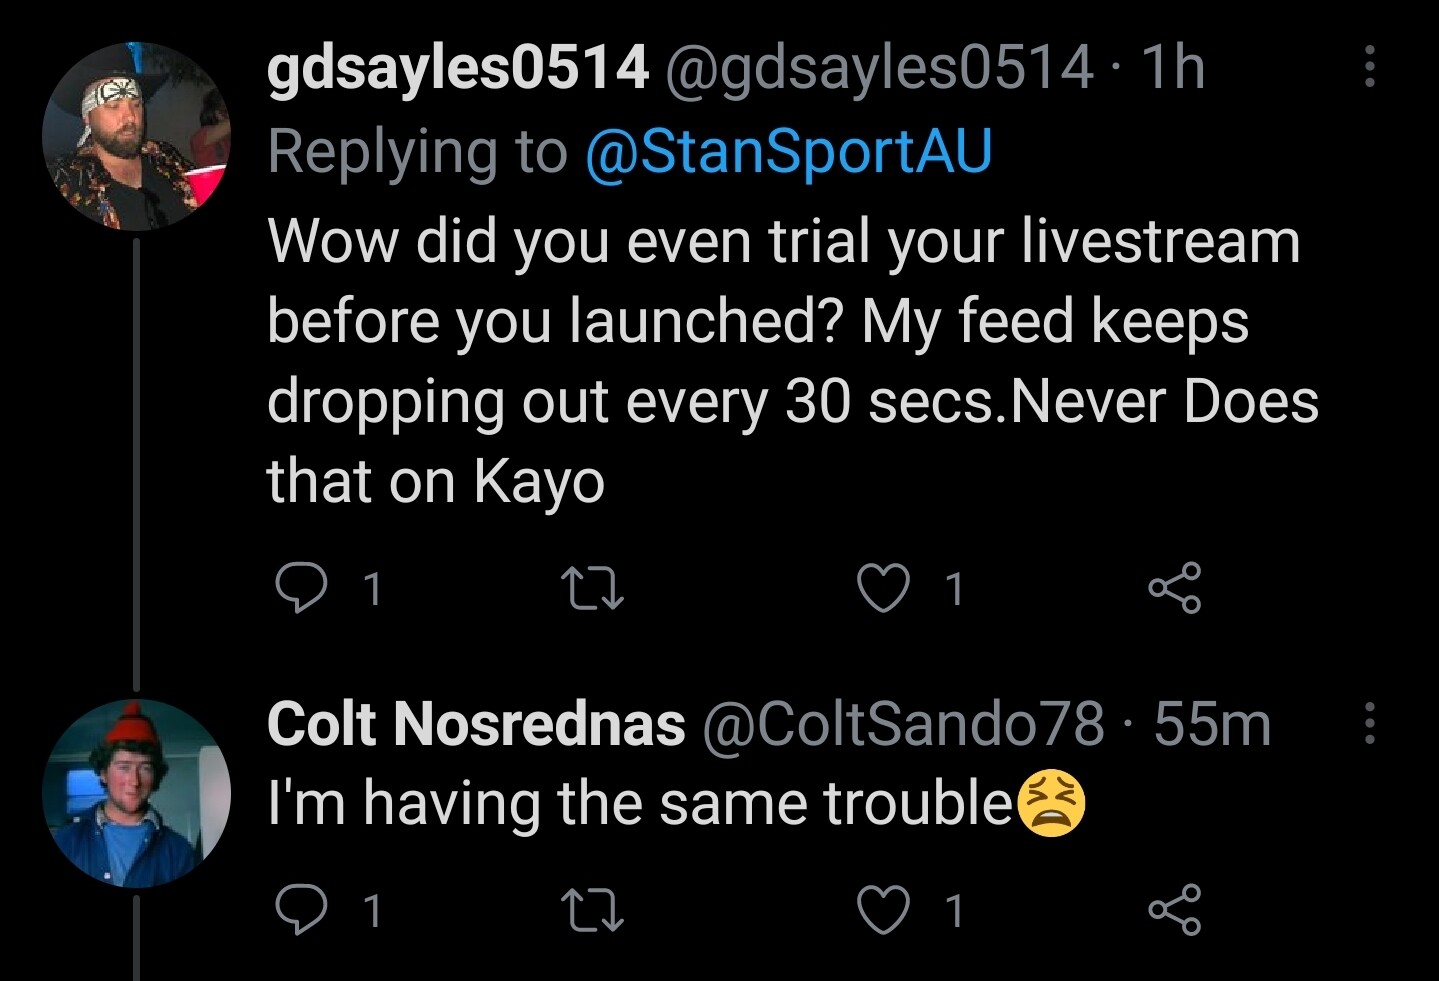1439x981 pixels.
Task: Open the @StanSportAU mention link
Action: point(788,152)
